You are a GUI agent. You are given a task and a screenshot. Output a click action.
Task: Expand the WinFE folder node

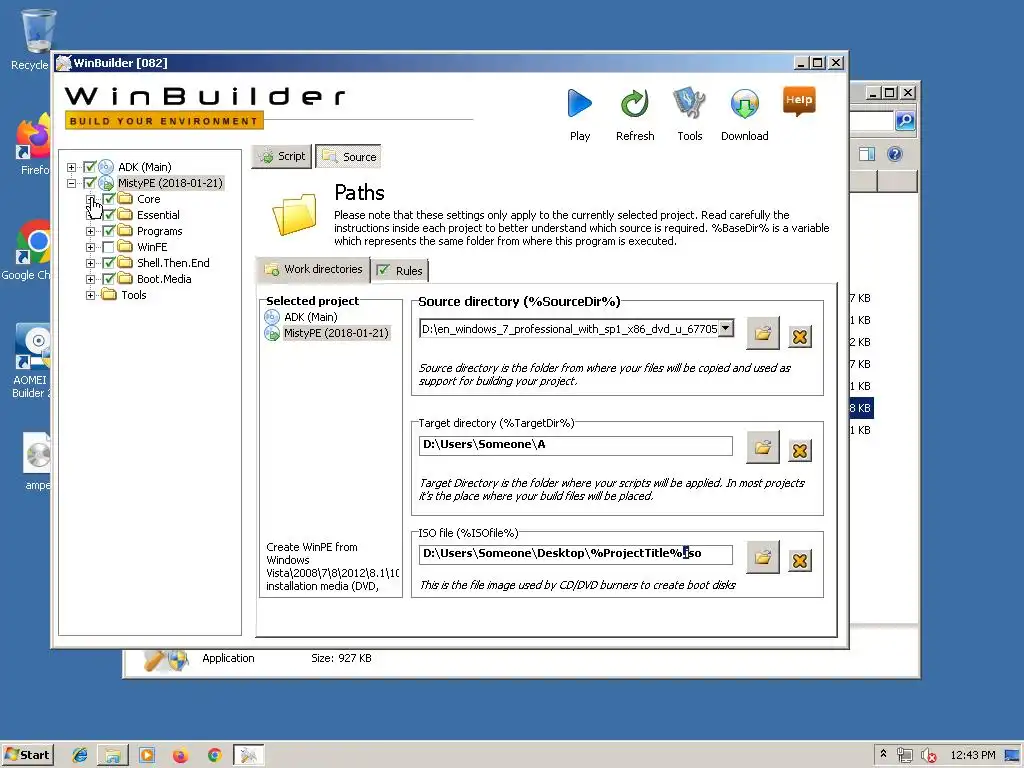(x=91, y=247)
